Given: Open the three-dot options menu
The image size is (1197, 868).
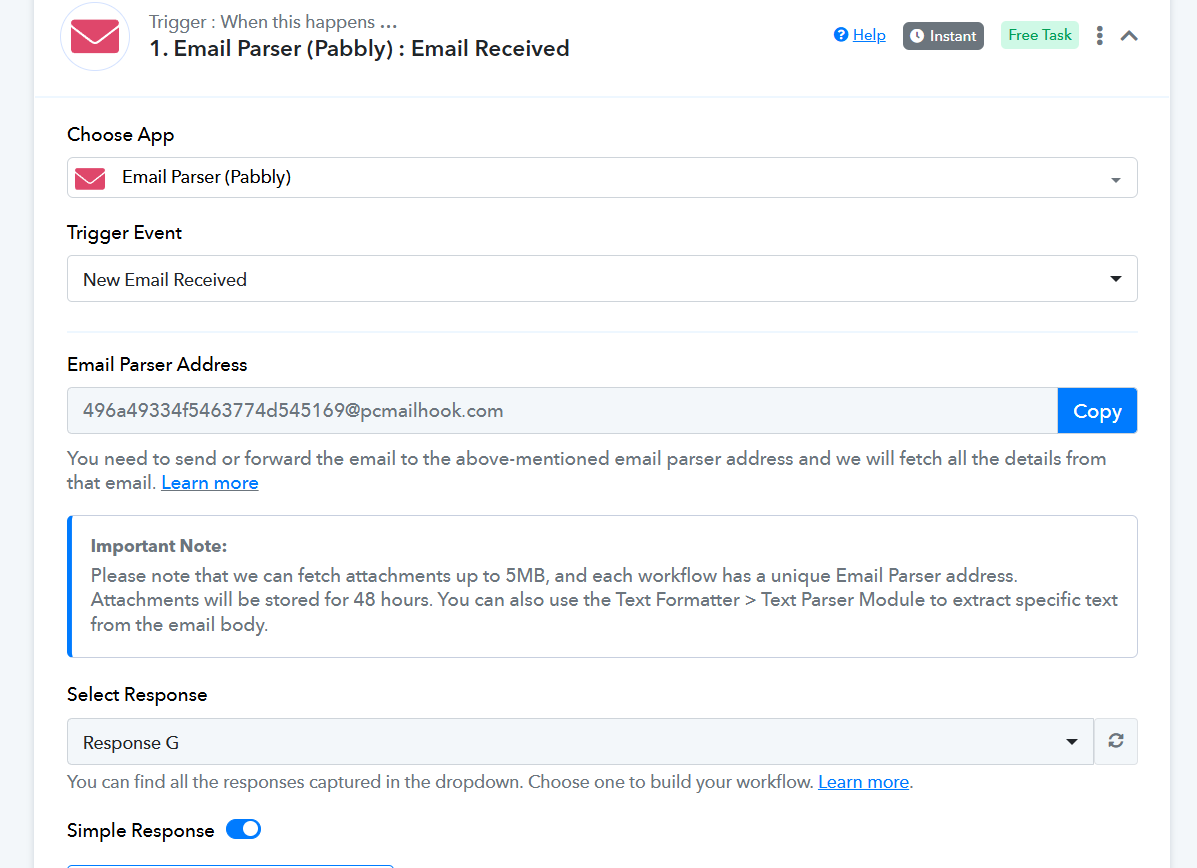Looking at the screenshot, I should (1099, 36).
